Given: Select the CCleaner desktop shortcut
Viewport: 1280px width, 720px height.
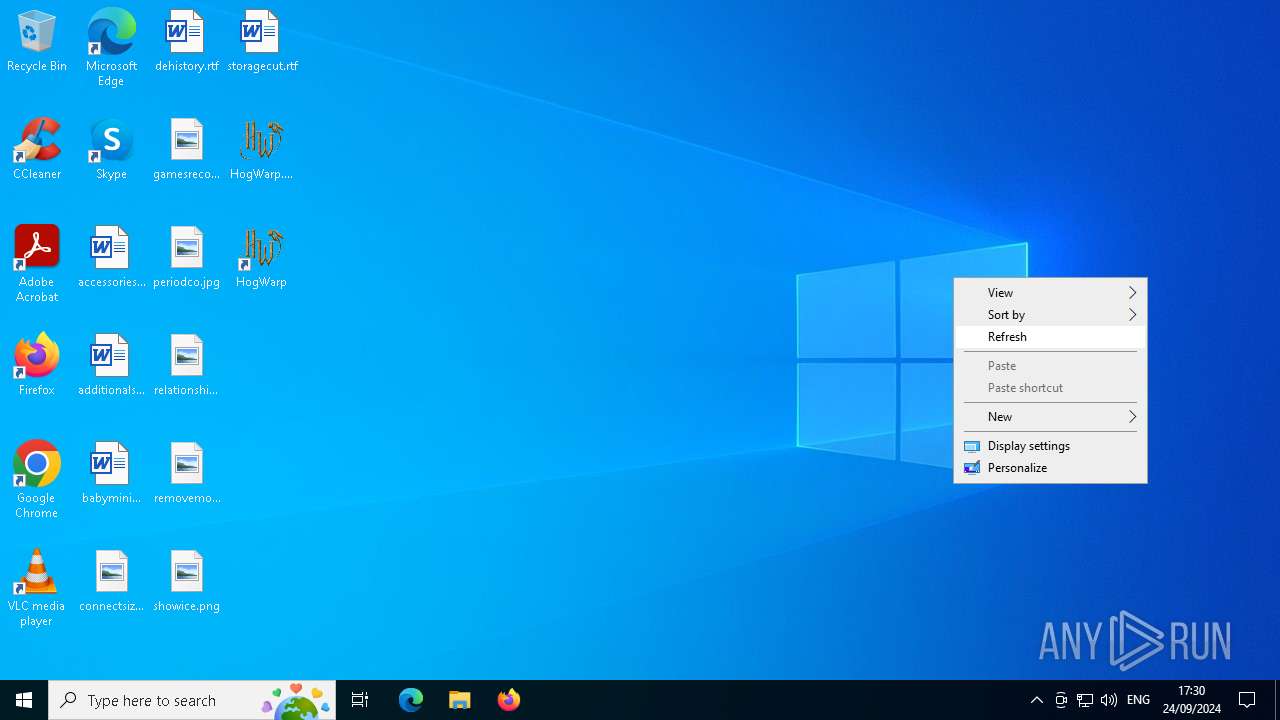Looking at the screenshot, I should click(x=37, y=150).
